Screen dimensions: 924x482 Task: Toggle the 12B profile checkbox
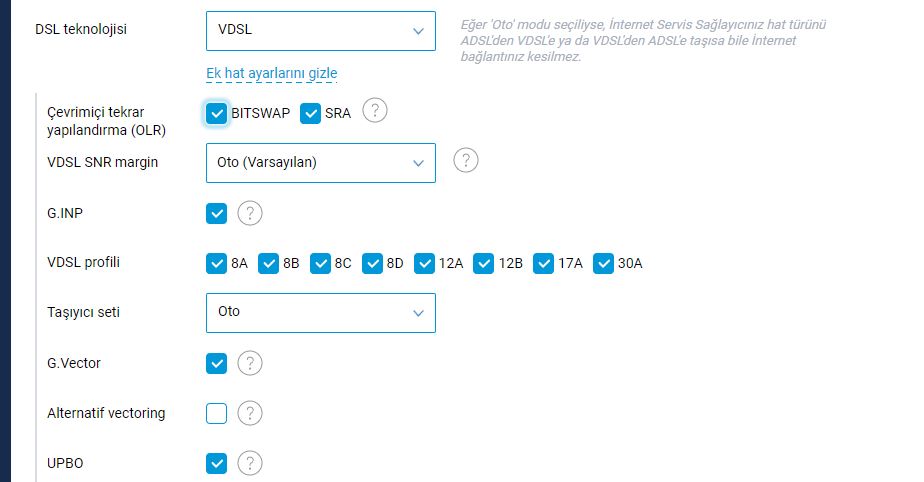tap(483, 263)
